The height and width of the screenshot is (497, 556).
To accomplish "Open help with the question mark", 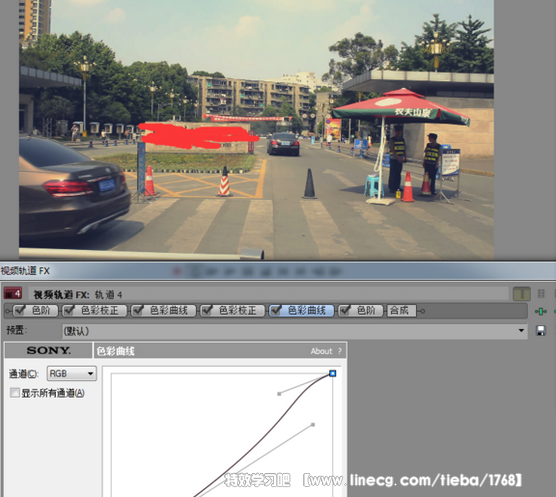I will click(x=340, y=351).
